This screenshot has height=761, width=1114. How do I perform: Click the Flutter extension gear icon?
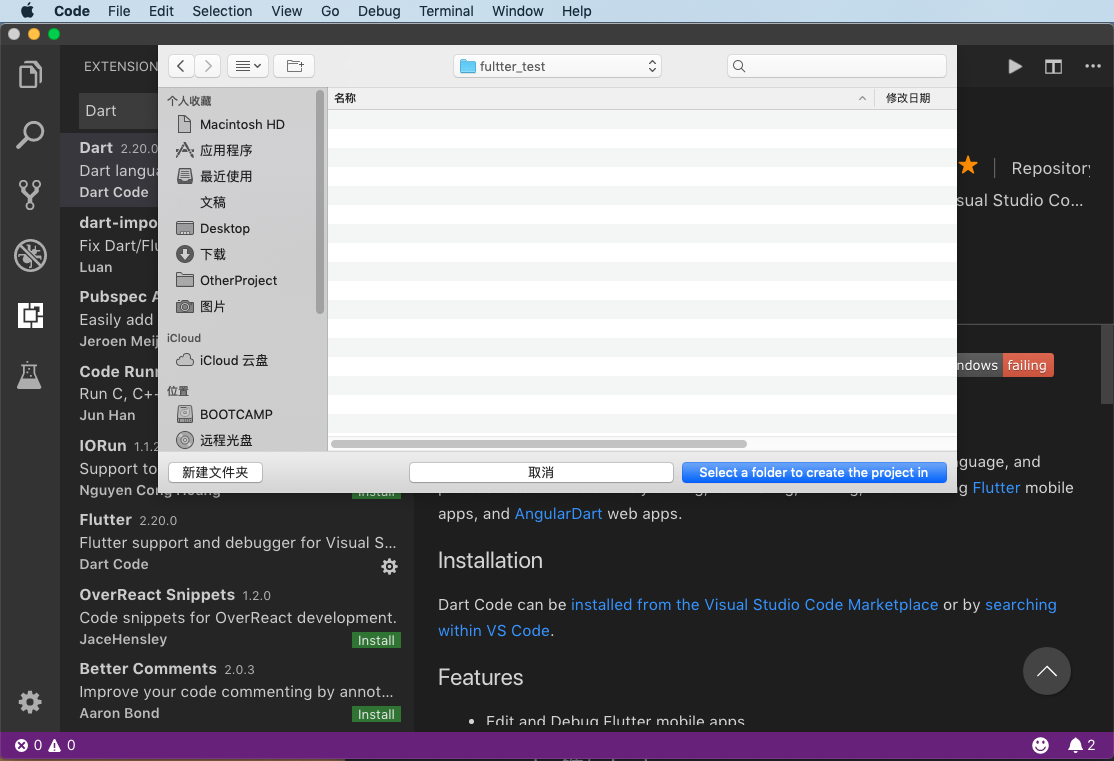pyautogui.click(x=389, y=566)
